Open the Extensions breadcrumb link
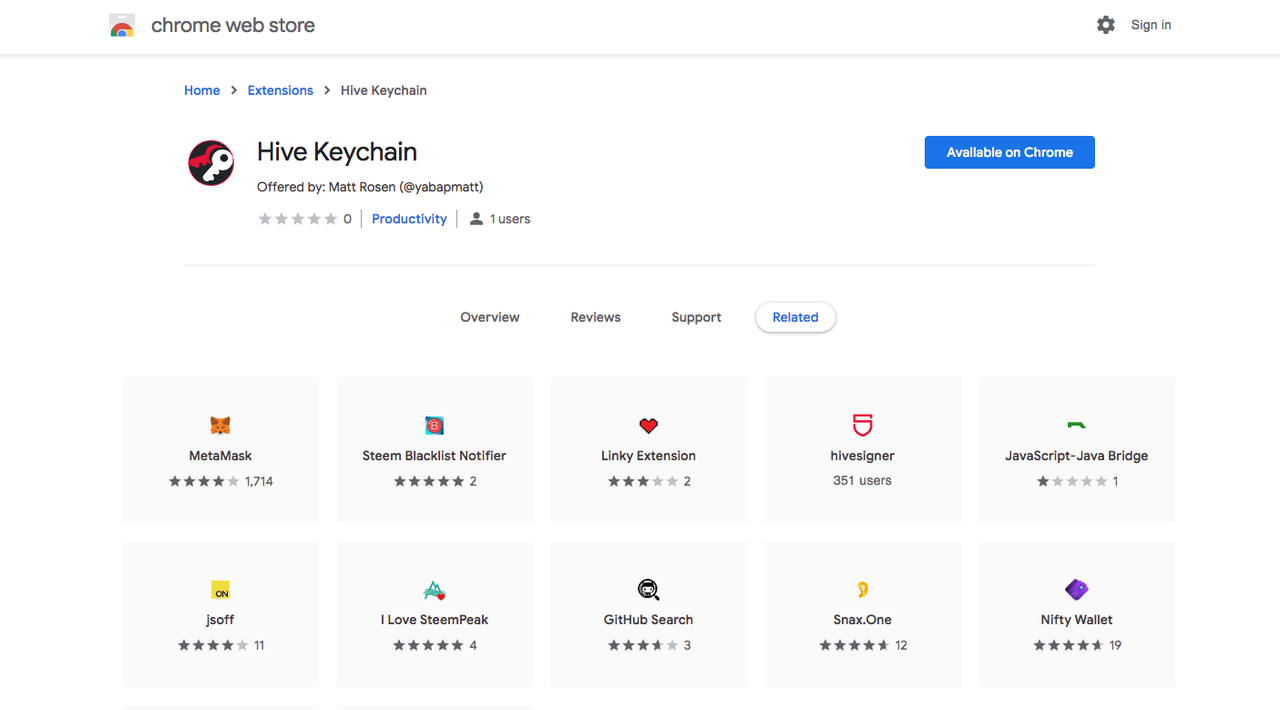1280x710 pixels. [280, 90]
